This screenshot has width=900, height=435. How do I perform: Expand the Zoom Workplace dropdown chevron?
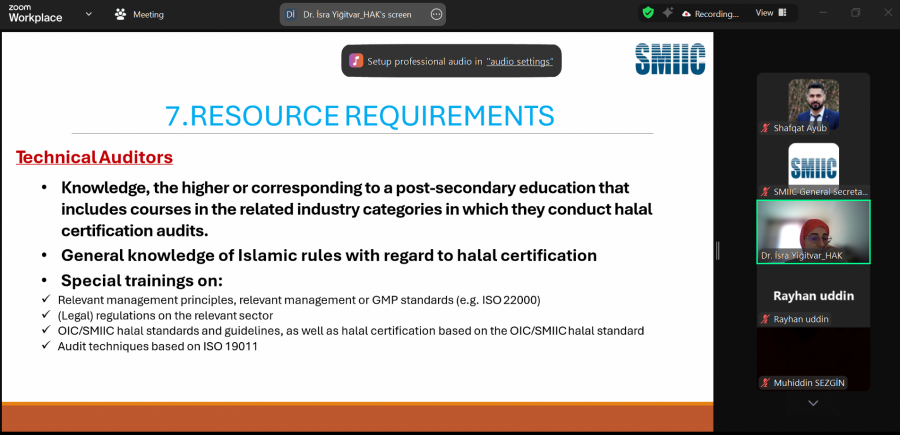point(89,14)
